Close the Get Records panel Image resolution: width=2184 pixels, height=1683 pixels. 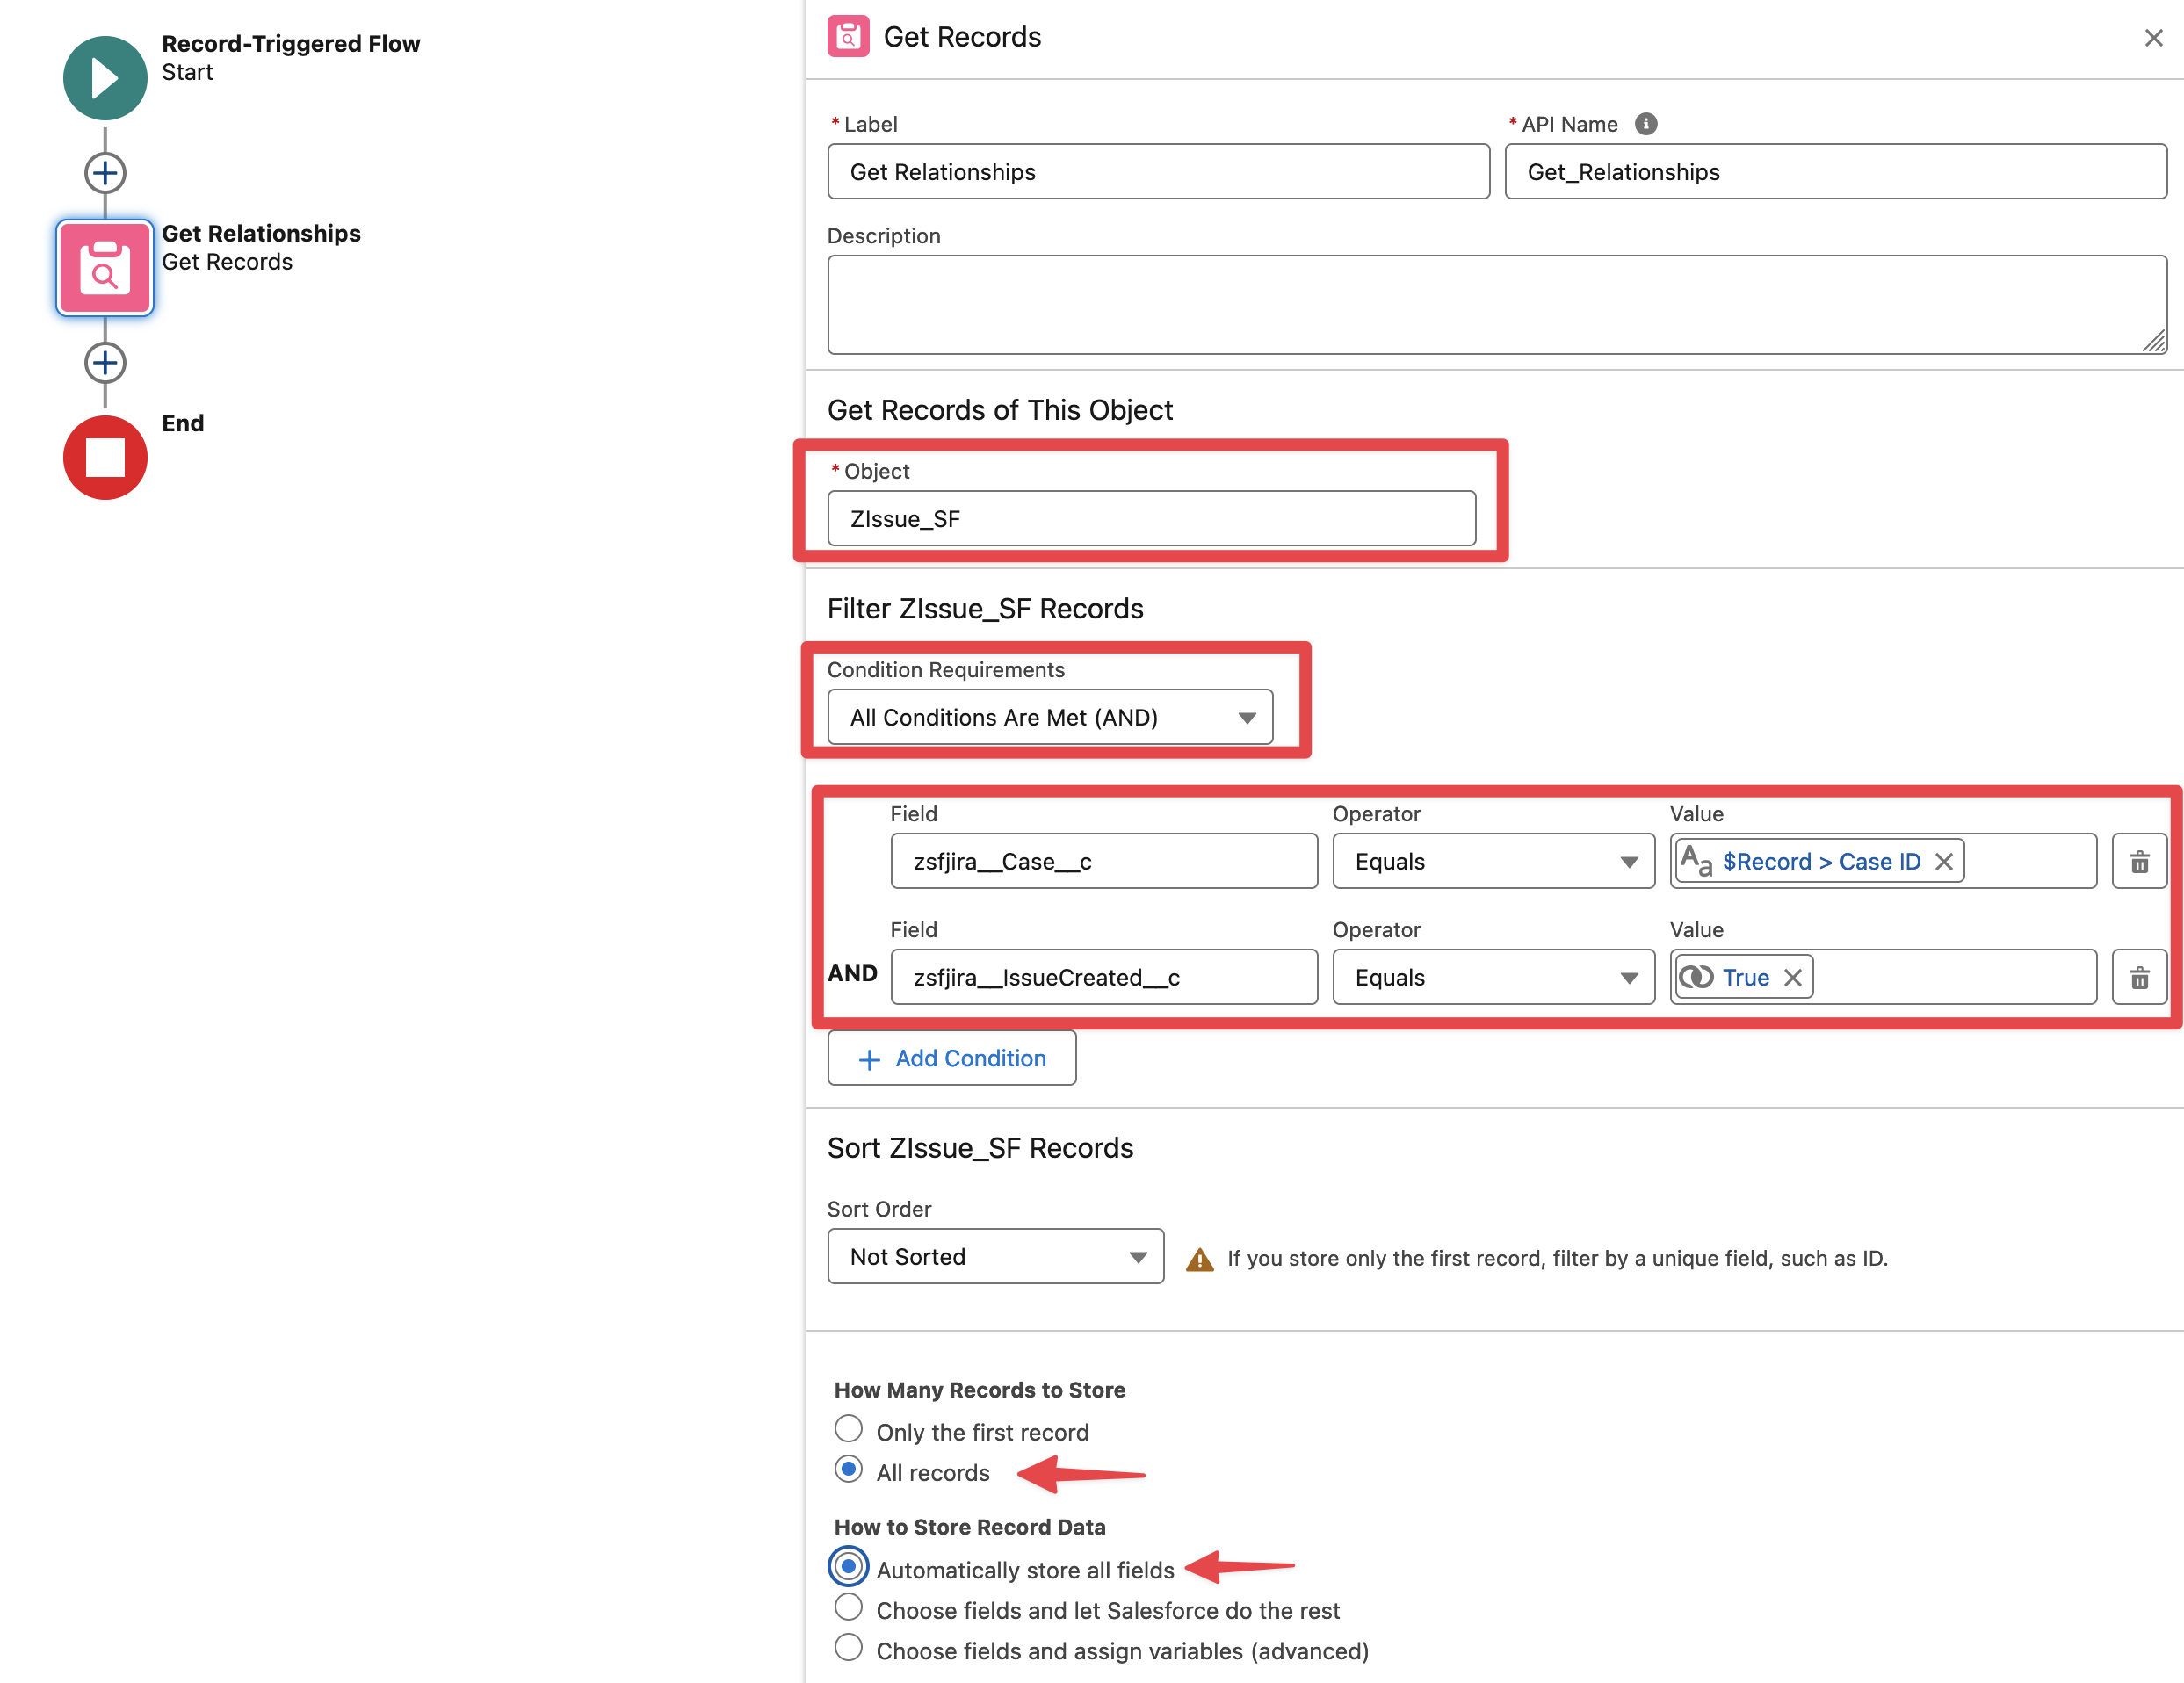[2153, 38]
